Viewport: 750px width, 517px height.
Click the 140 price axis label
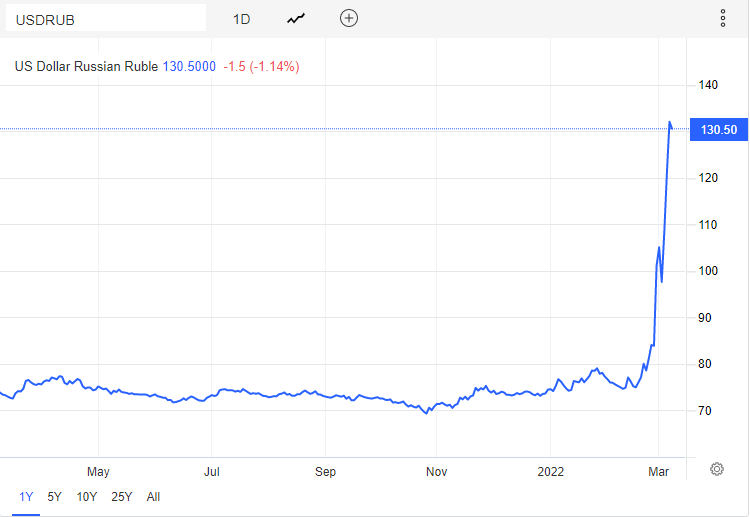click(708, 85)
